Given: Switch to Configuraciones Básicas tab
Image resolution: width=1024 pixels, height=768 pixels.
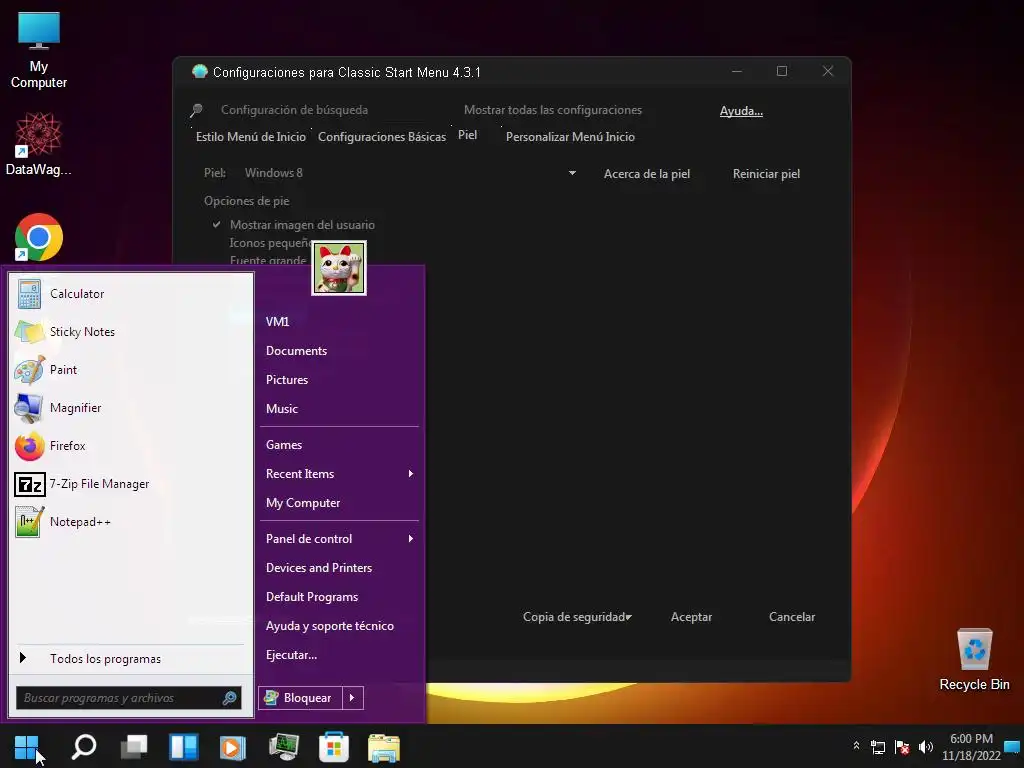Looking at the screenshot, I should tap(382, 137).
